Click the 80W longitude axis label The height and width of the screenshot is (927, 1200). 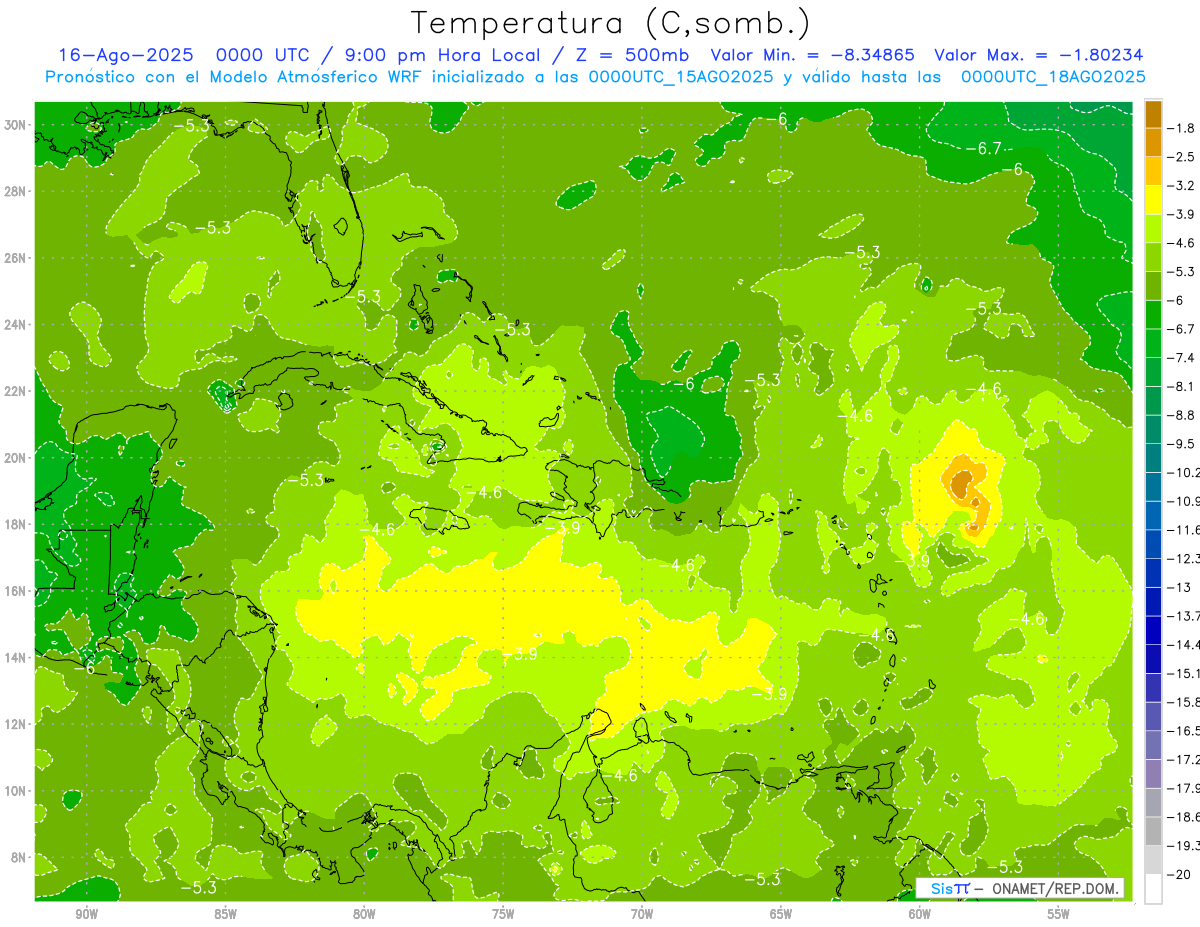[364, 914]
